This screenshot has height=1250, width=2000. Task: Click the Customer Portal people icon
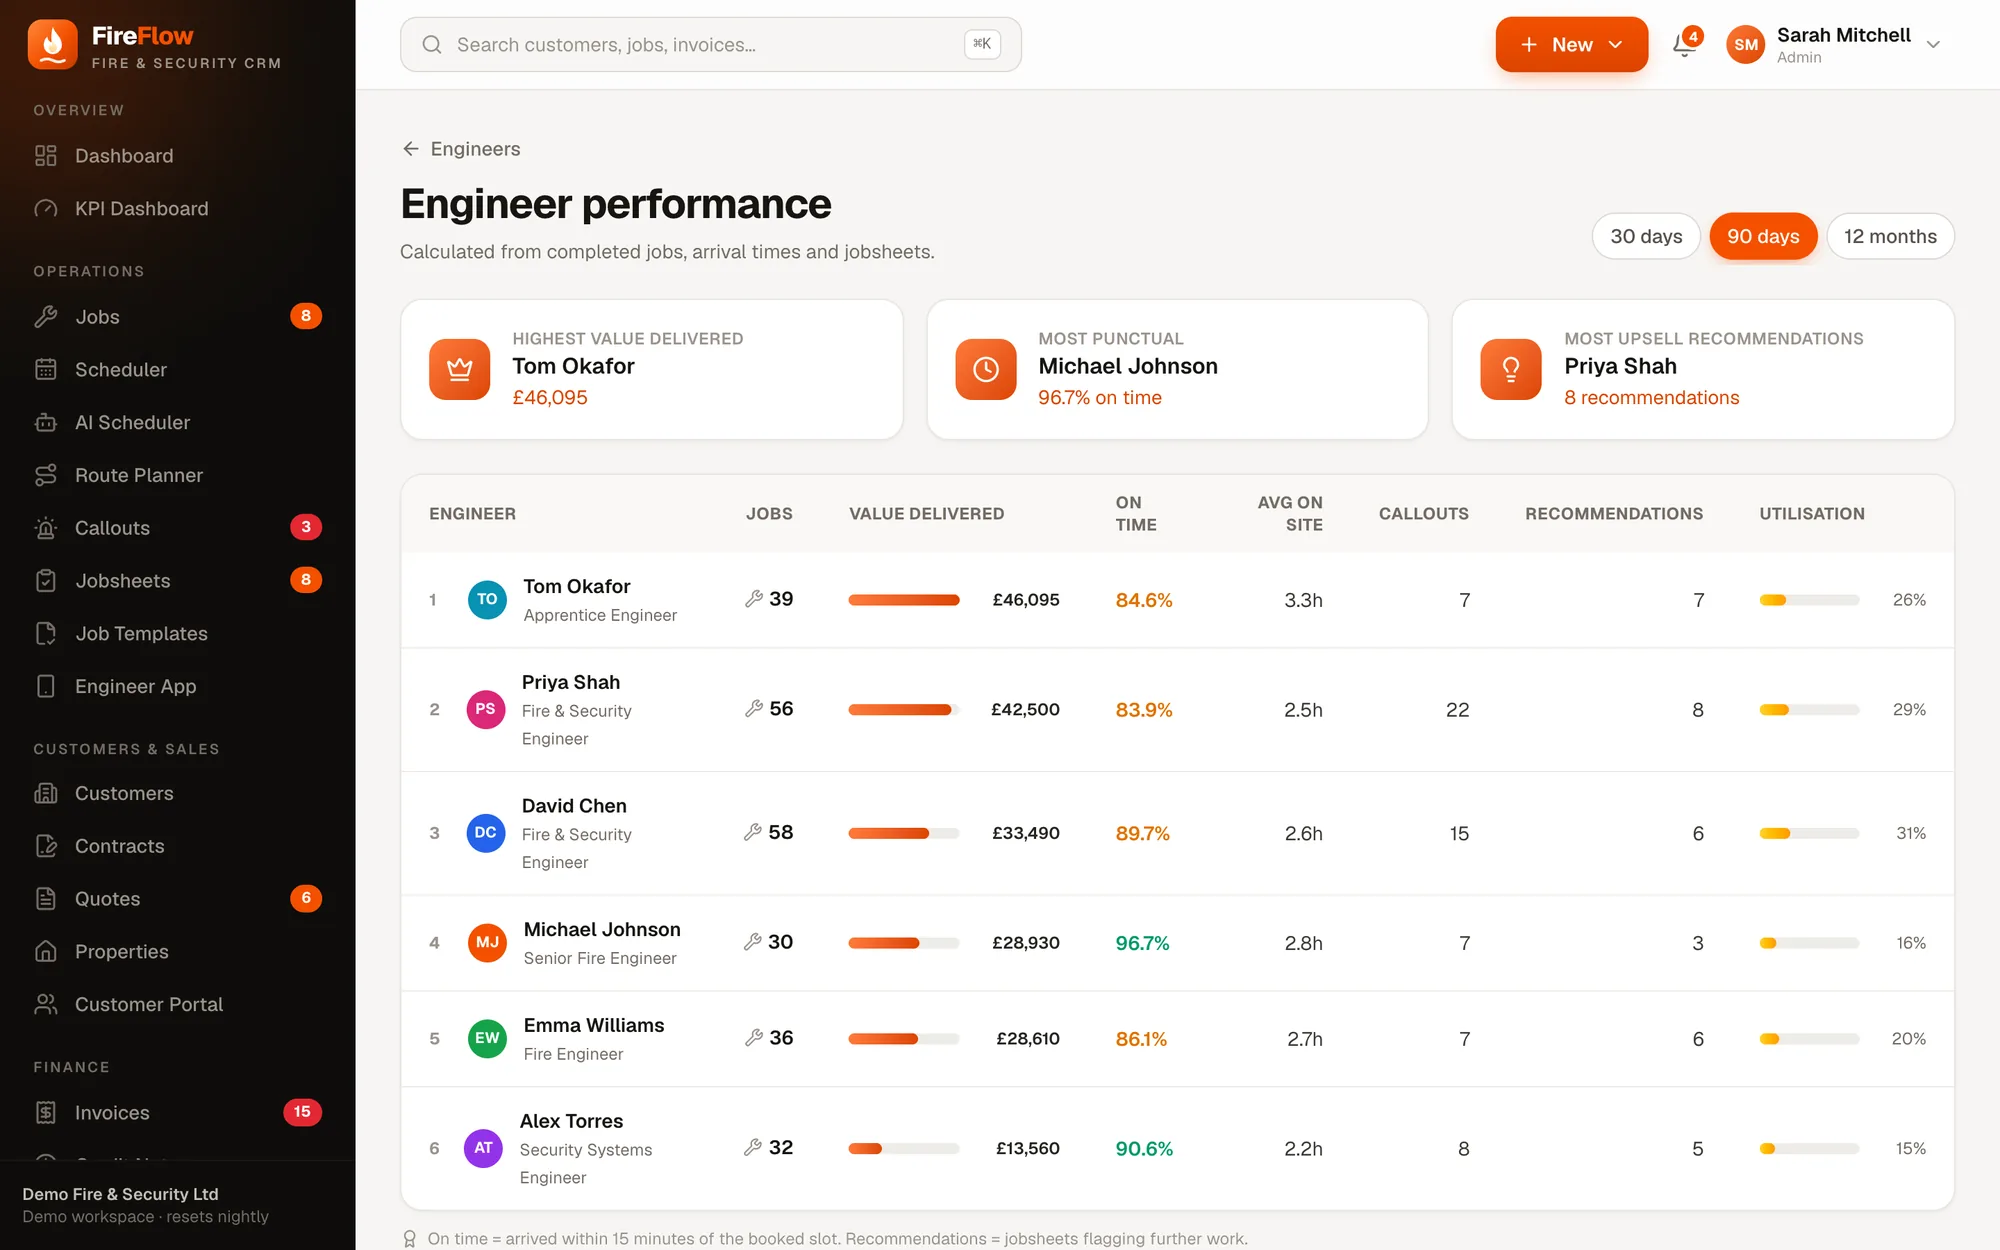click(46, 1005)
